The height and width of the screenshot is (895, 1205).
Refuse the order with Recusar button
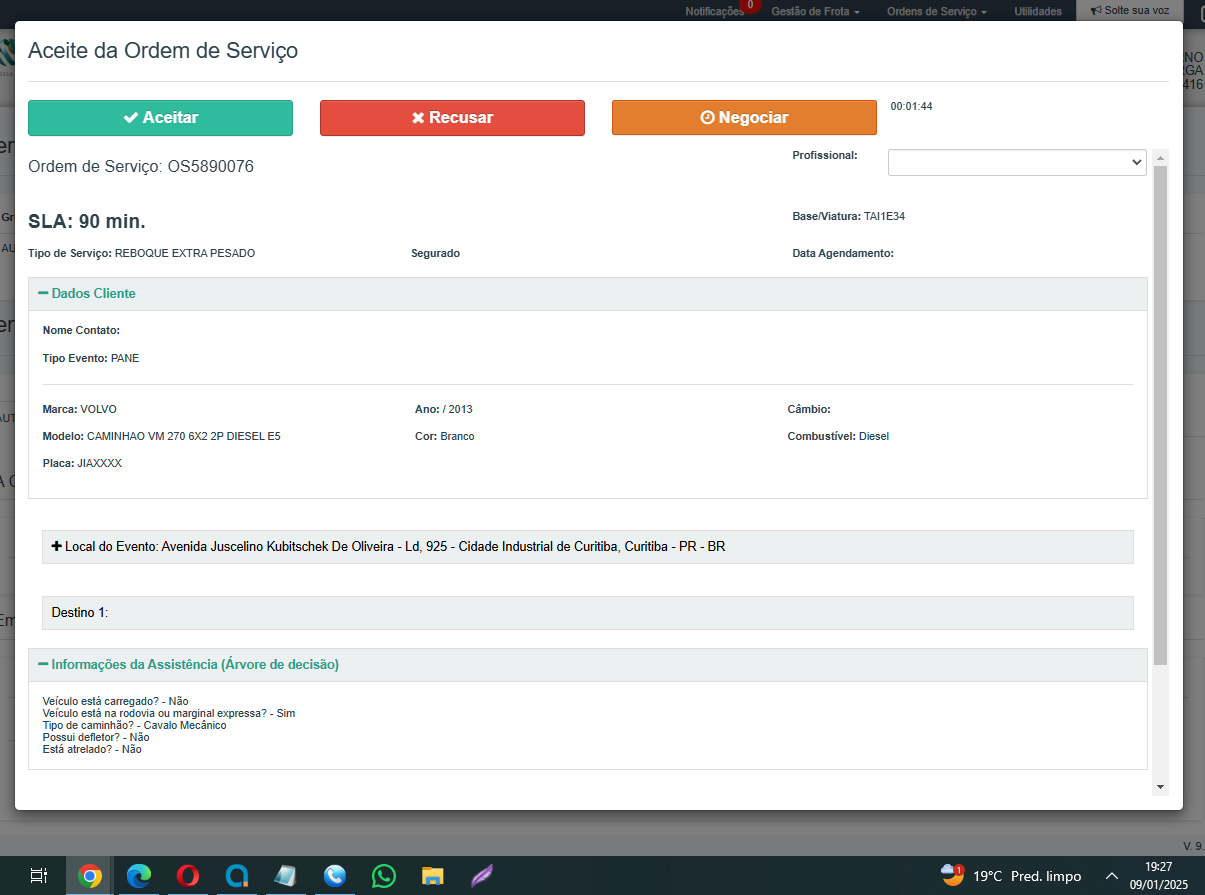point(452,118)
